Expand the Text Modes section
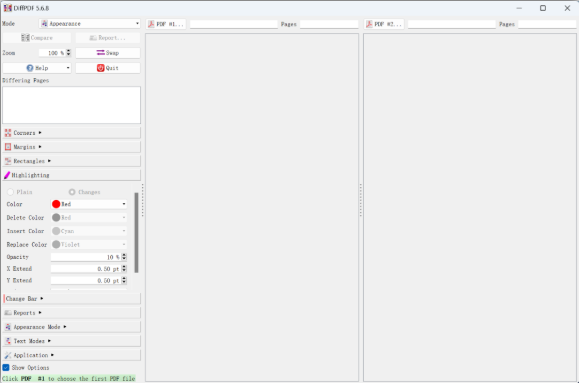The height and width of the screenshot is (383, 579). pyautogui.click(x=72, y=341)
